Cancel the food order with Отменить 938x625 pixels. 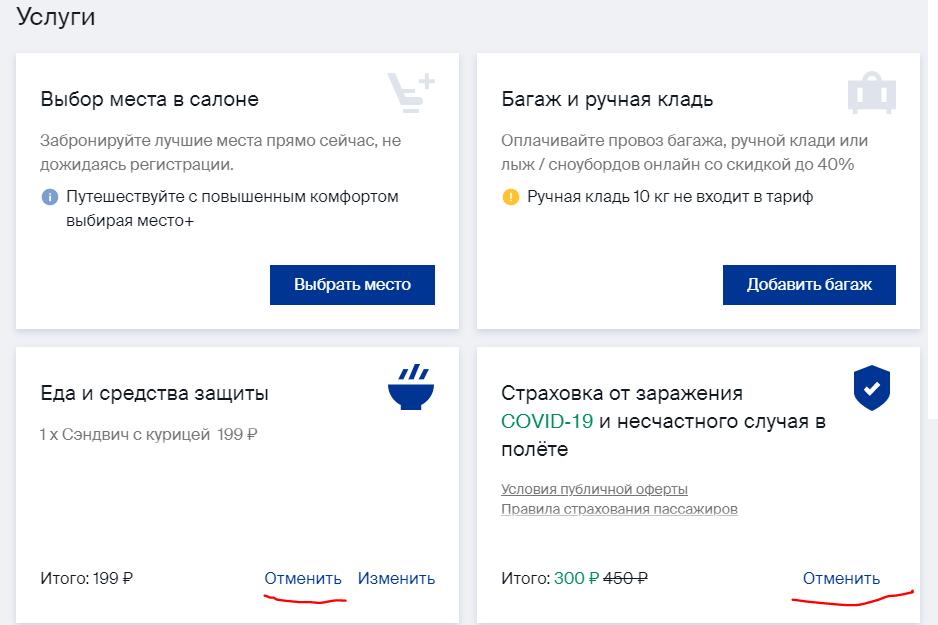pos(303,578)
